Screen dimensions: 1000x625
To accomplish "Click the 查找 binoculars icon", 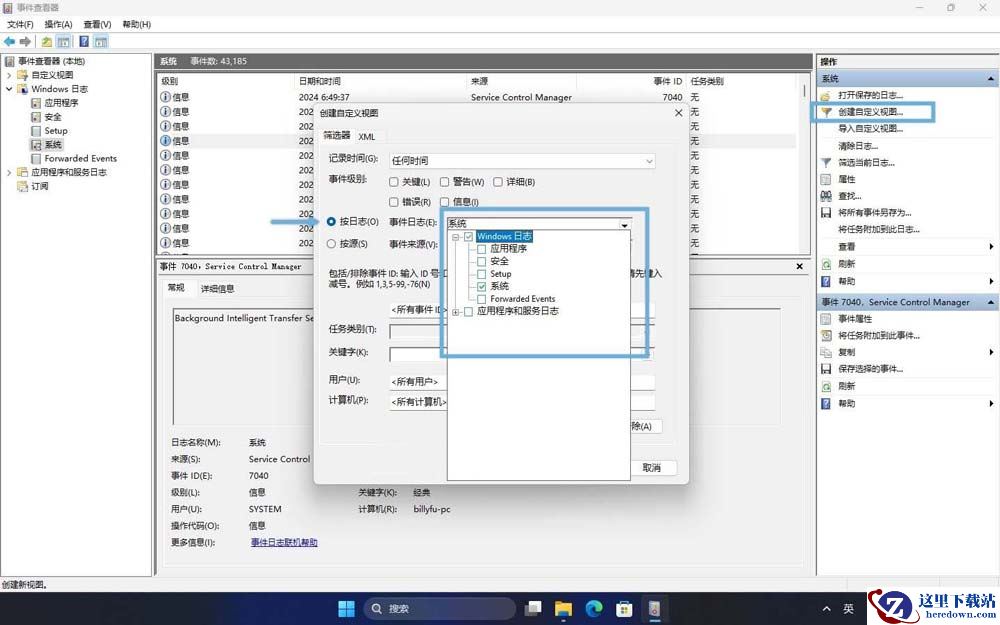I will pos(826,196).
